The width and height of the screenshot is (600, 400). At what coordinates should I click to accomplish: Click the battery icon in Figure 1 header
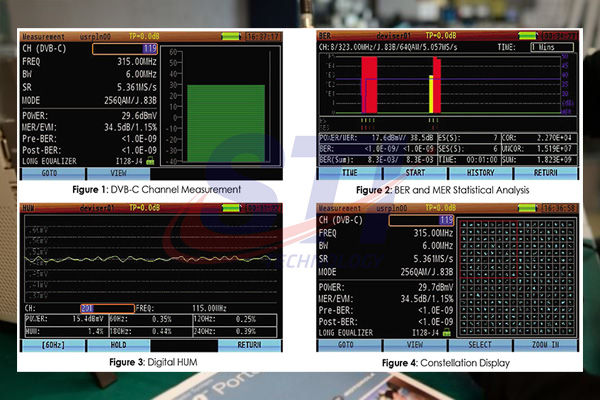[x=230, y=36]
